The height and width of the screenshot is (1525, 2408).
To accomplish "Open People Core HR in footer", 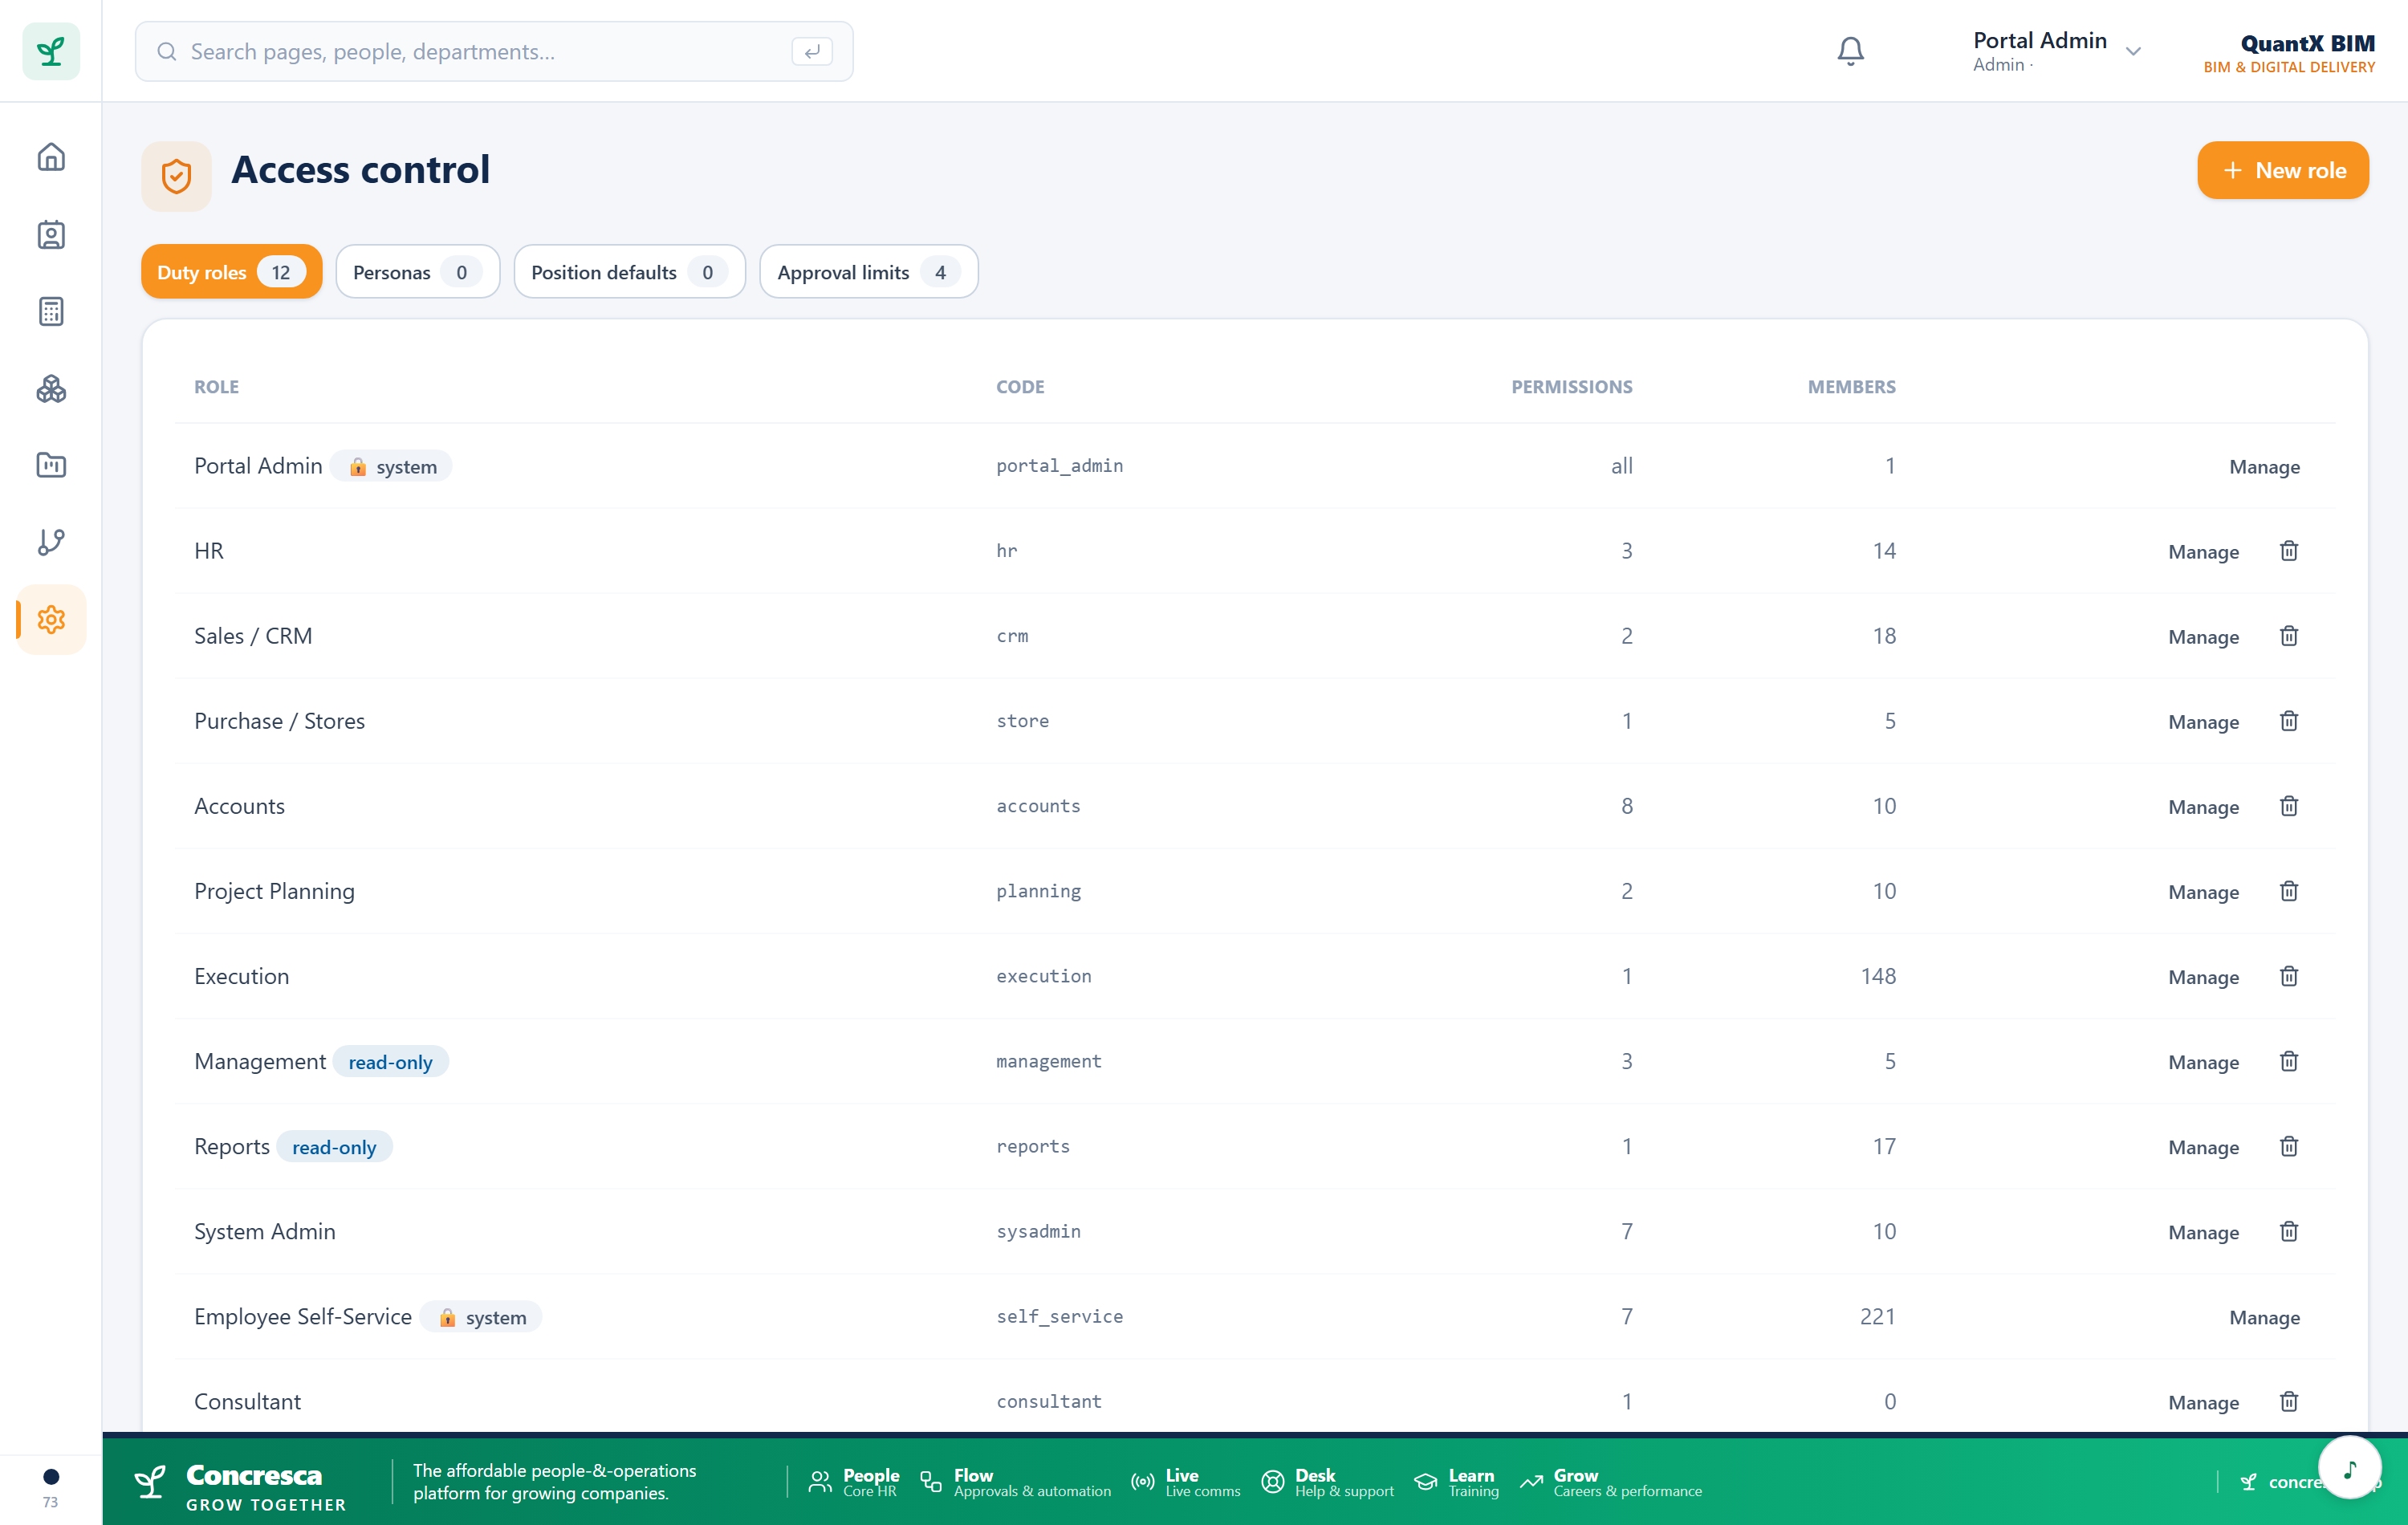I will coord(853,1482).
